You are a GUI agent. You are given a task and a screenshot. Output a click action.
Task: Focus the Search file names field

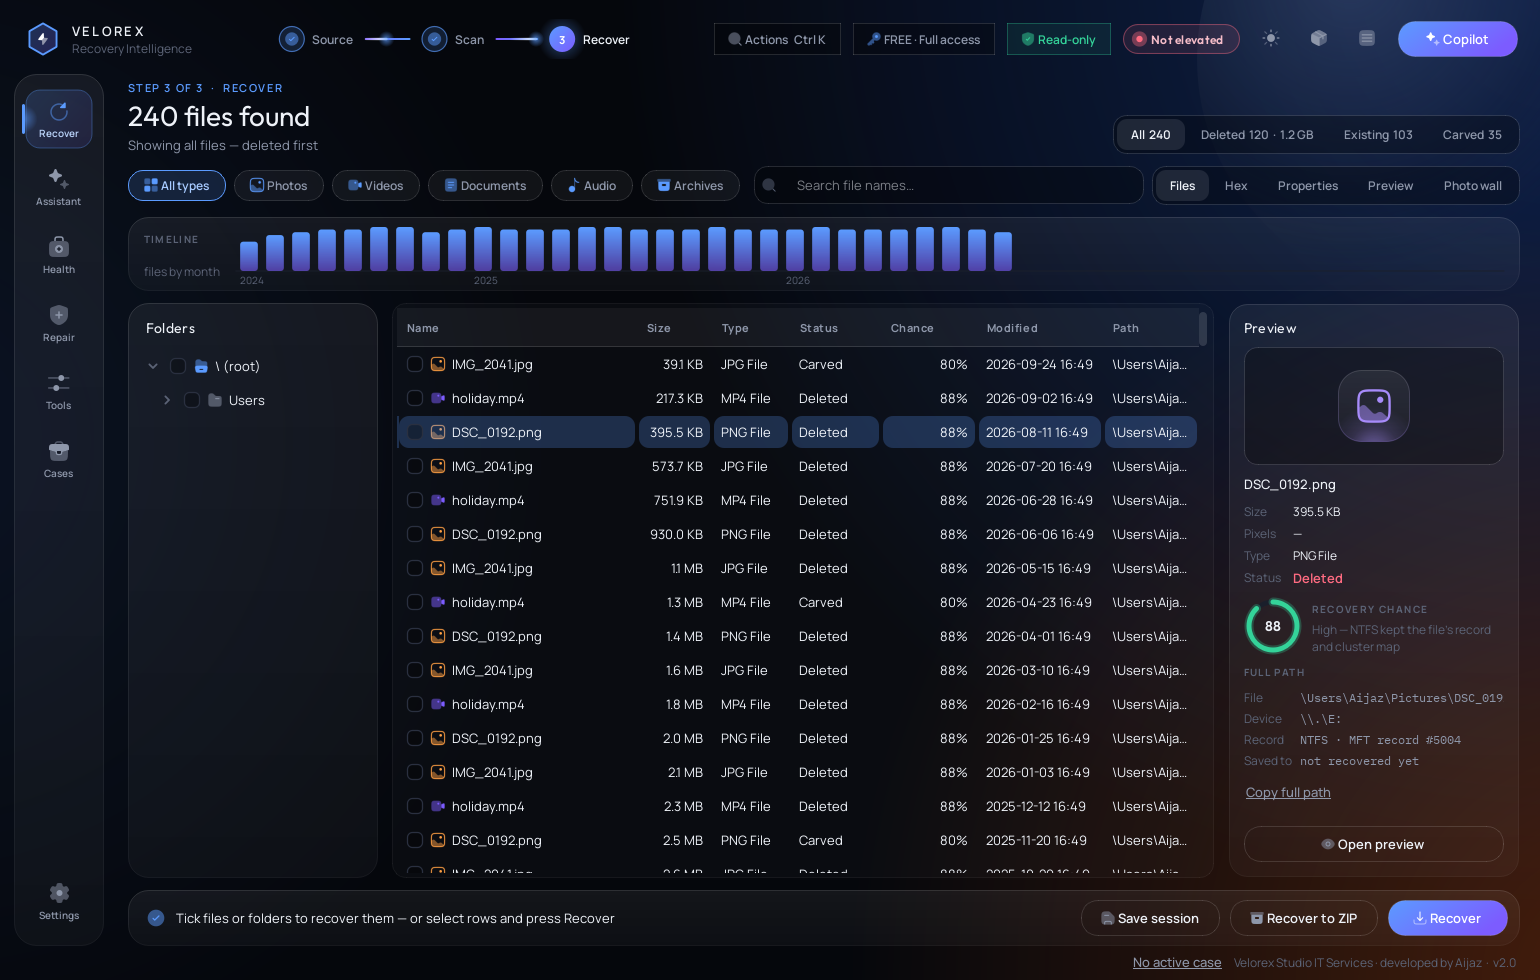[948, 185]
